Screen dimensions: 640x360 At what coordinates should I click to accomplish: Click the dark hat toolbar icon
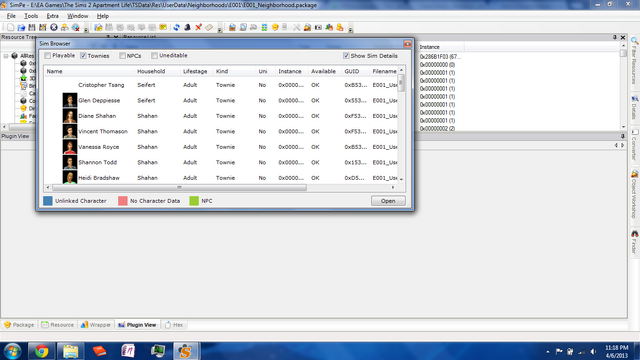(187, 27)
